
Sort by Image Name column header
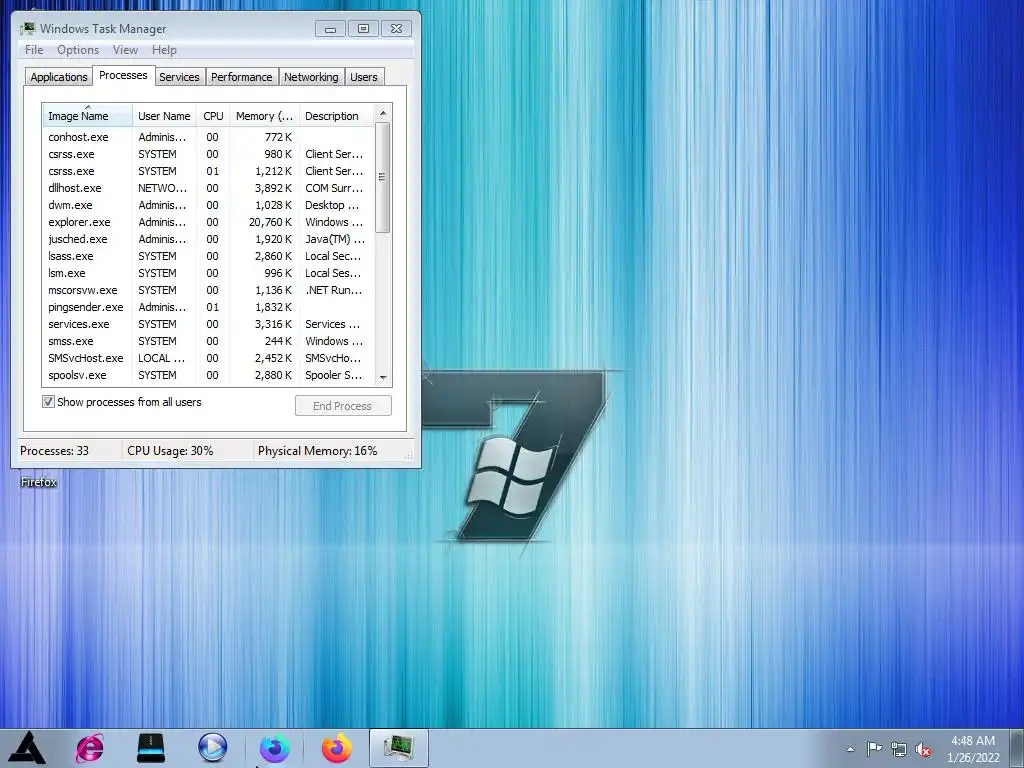pos(88,116)
